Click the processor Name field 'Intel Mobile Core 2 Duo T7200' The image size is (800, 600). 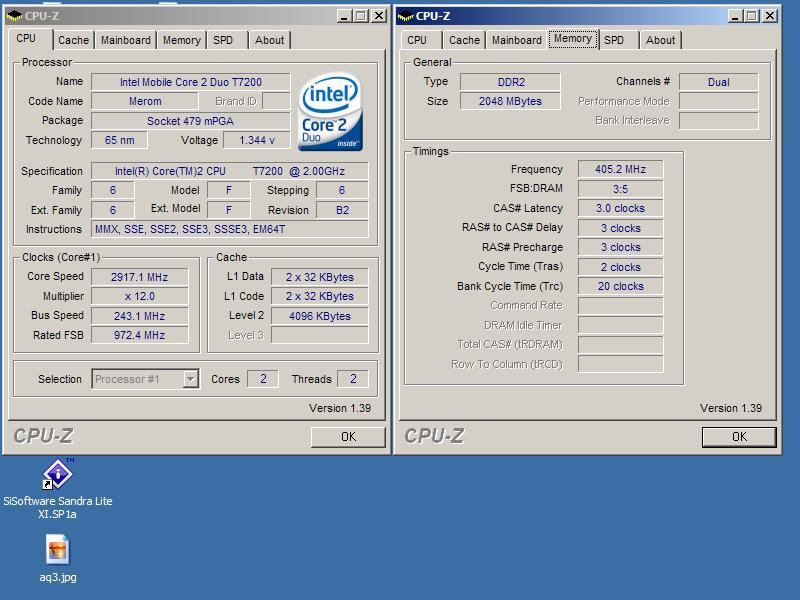[191, 82]
